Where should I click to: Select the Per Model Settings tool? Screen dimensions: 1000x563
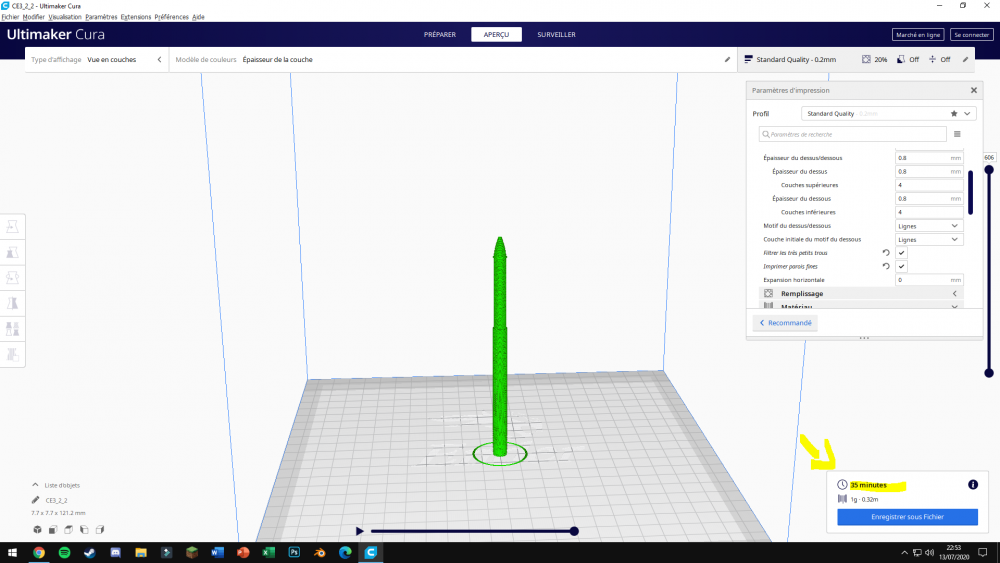[12, 328]
